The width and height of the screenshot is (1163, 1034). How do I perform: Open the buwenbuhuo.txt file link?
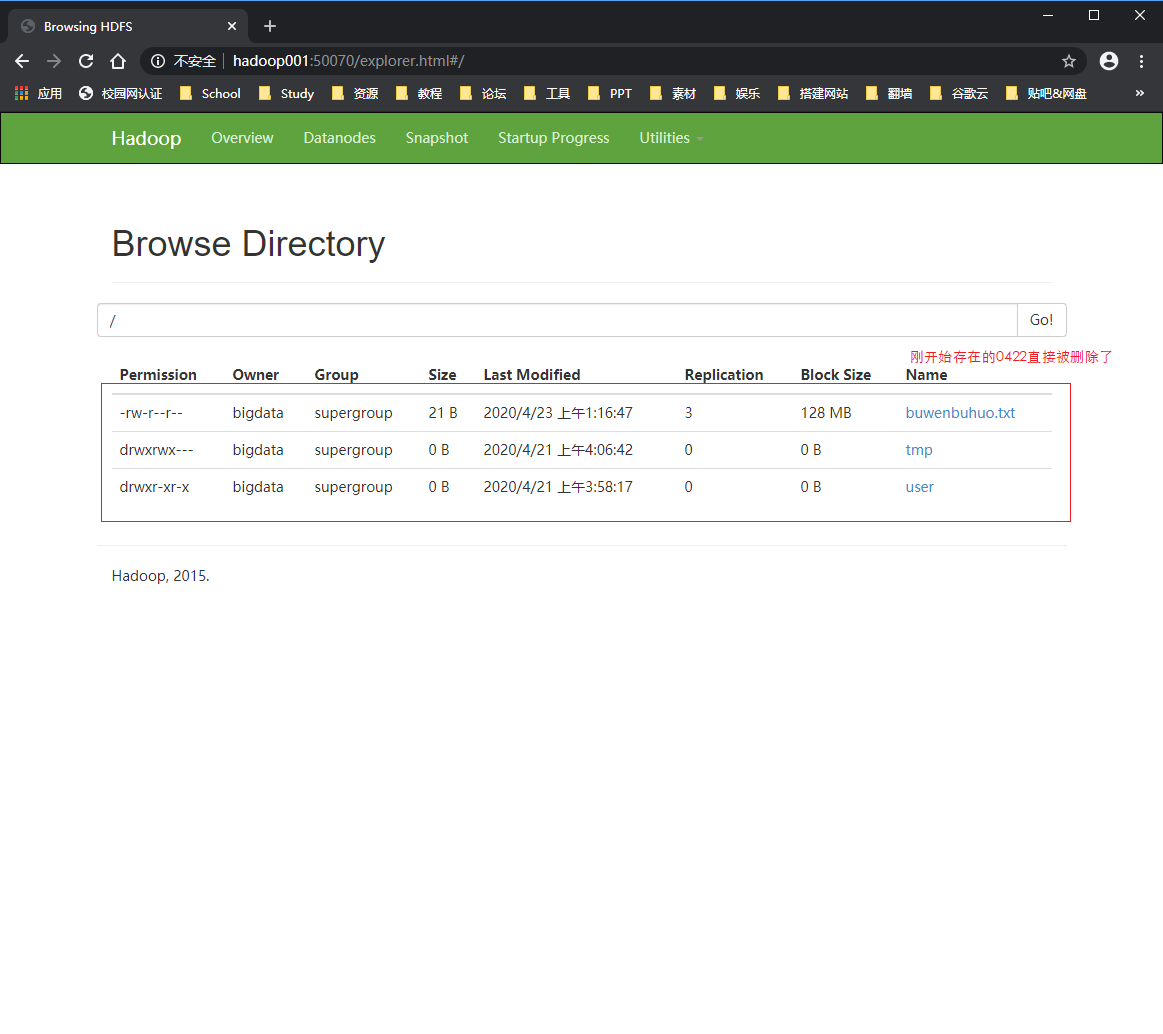pos(960,413)
